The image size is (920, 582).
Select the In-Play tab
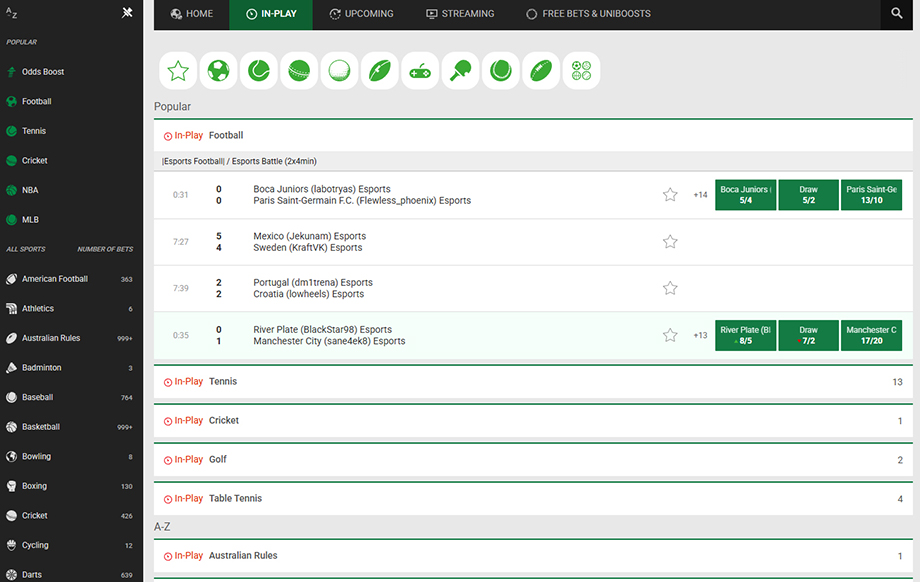tap(271, 13)
